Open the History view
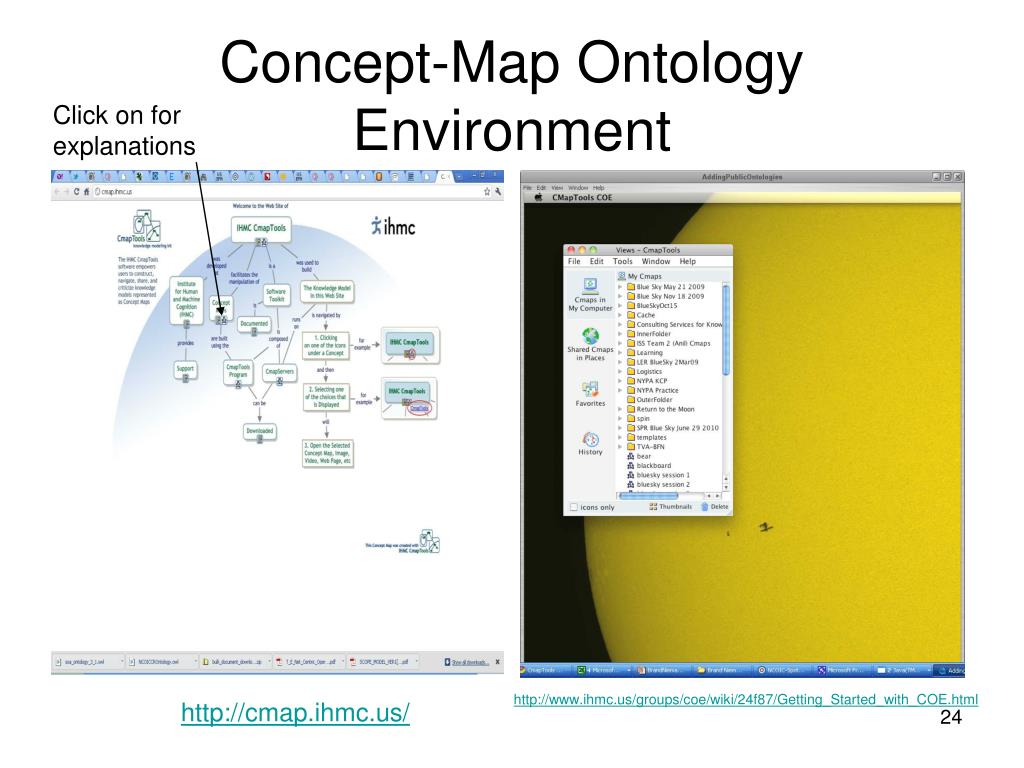The height and width of the screenshot is (768, 1024). (590, 443)
